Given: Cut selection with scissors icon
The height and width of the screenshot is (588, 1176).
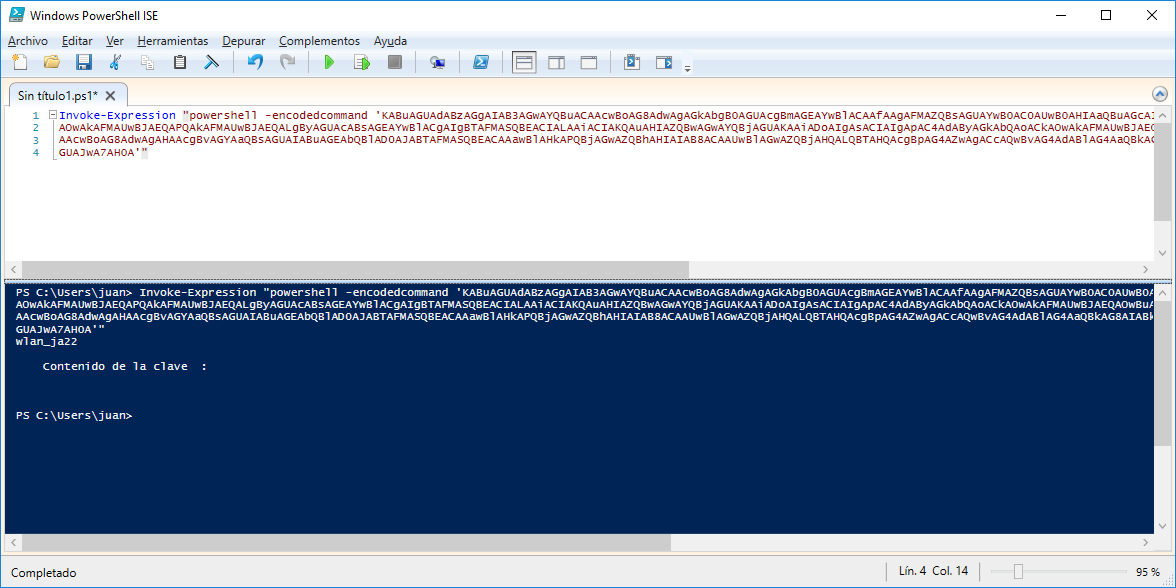Looking at the screenshot, I should click(x=116, y=62).
